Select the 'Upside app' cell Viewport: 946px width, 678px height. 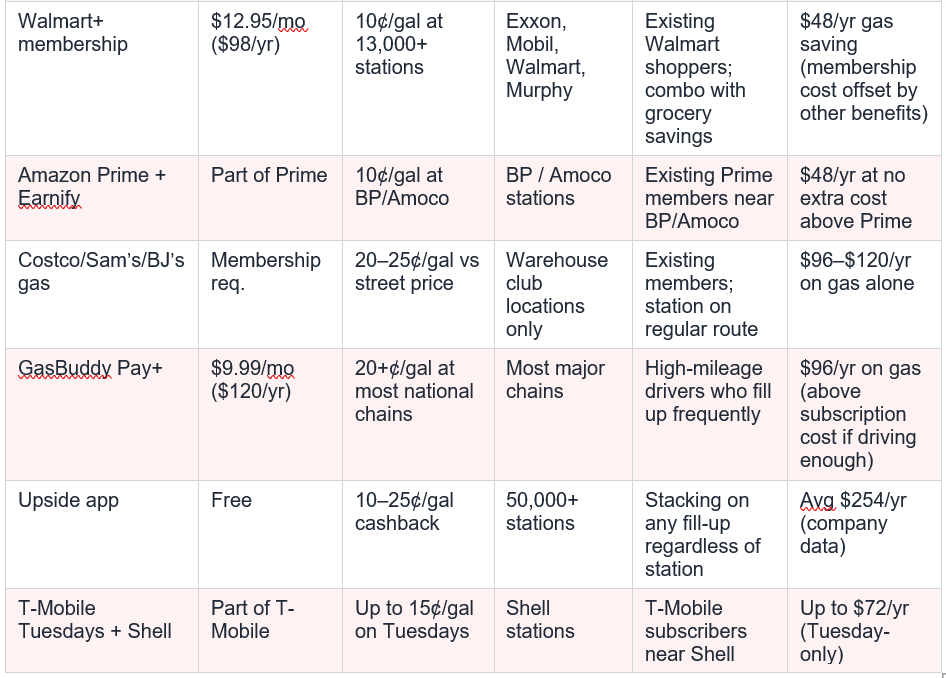[x=102, y=534]
